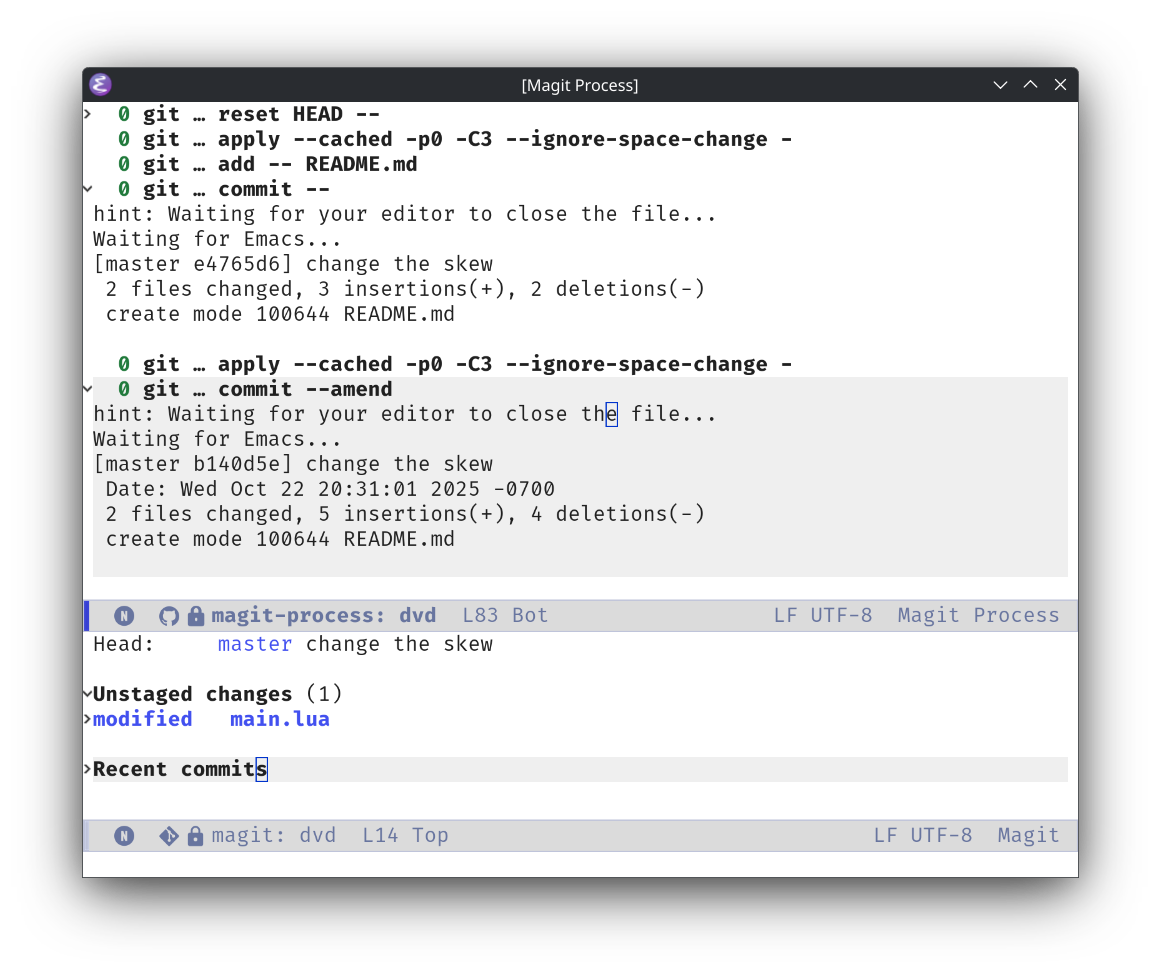Viewport: 1160px width, 974px height.
Task: Click the magit-process: dvd buffer name
Action: (x=323, y=615)
